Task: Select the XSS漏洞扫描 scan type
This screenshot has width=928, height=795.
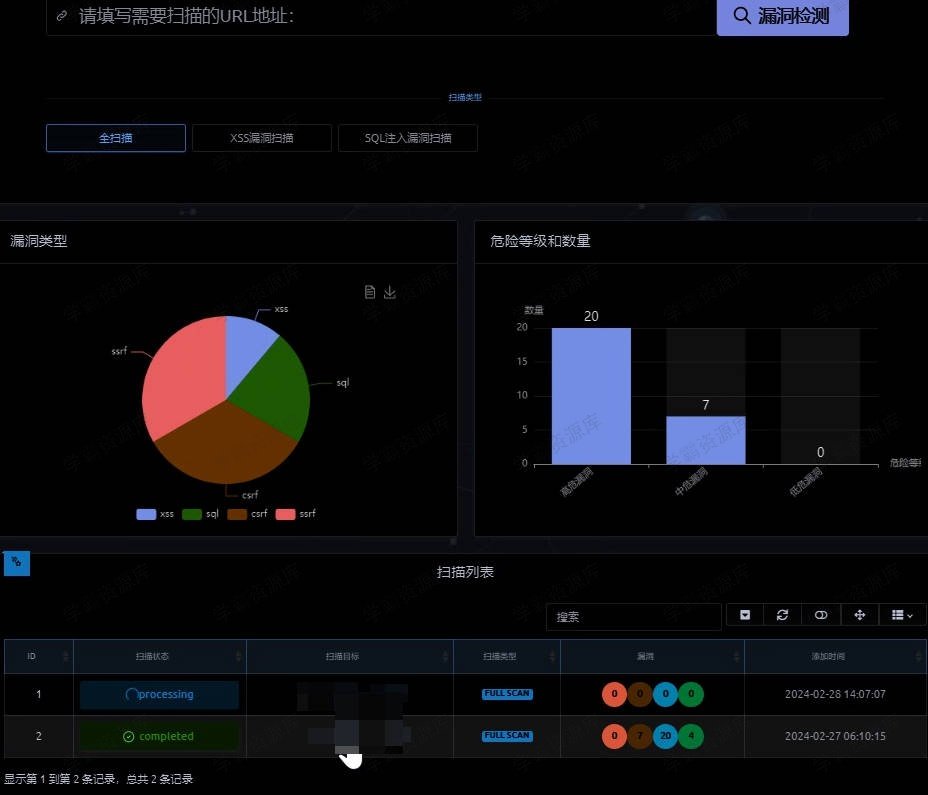Action: 262,138
